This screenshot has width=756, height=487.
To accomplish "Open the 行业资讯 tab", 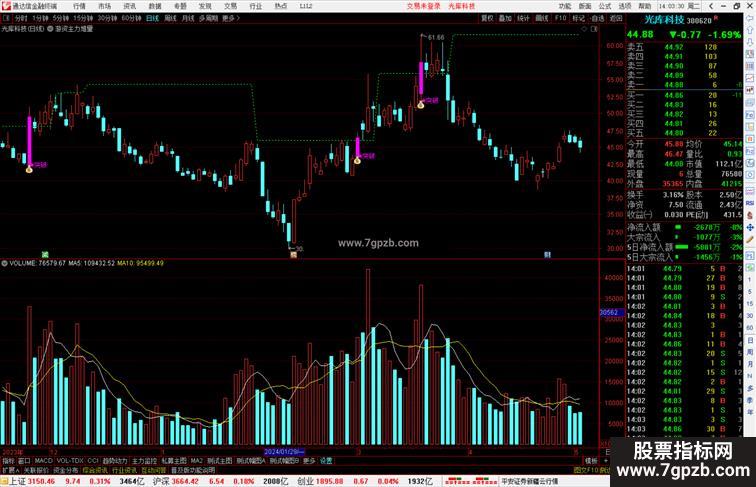I will pyautogui.click(x=124, y=470).
